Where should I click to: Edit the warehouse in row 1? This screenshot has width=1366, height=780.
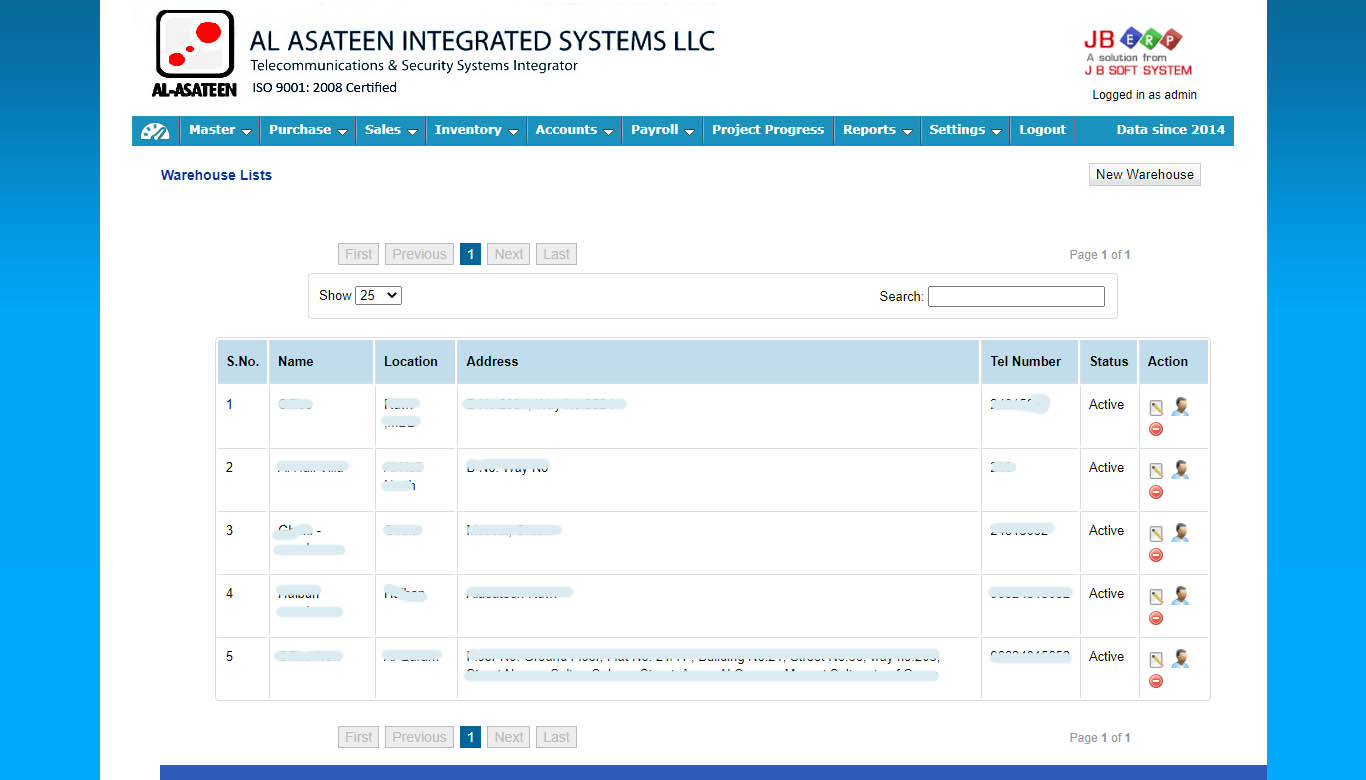coord(1156,408)
